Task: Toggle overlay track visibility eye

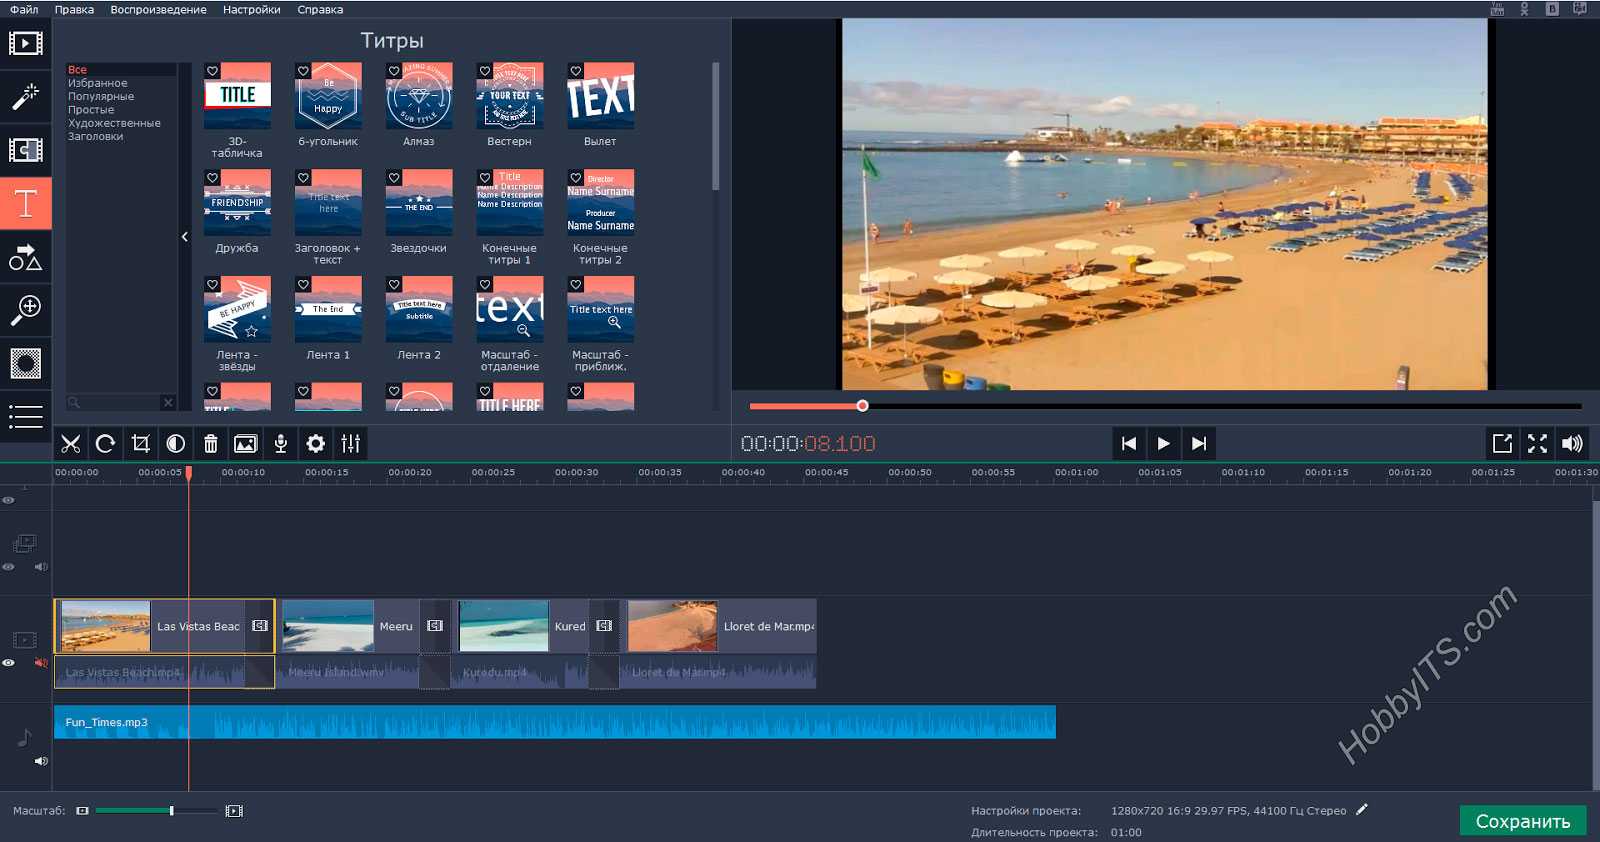Action: [8, 567]
